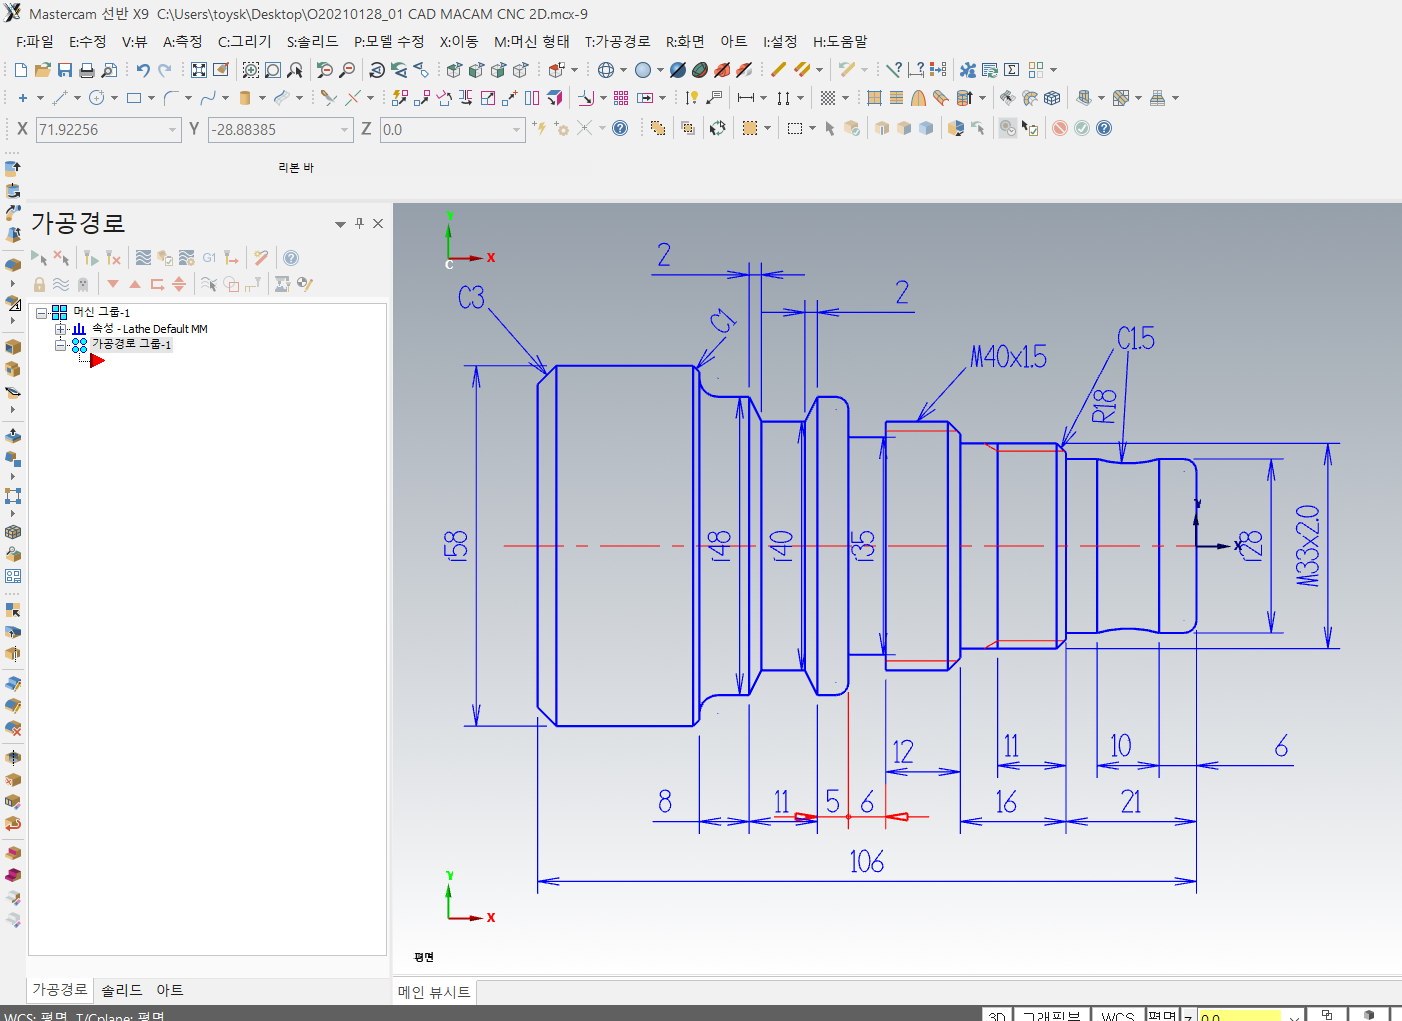Click the Post selected operations G1 icon
Screen dimensions: 1402x1021
209,258
